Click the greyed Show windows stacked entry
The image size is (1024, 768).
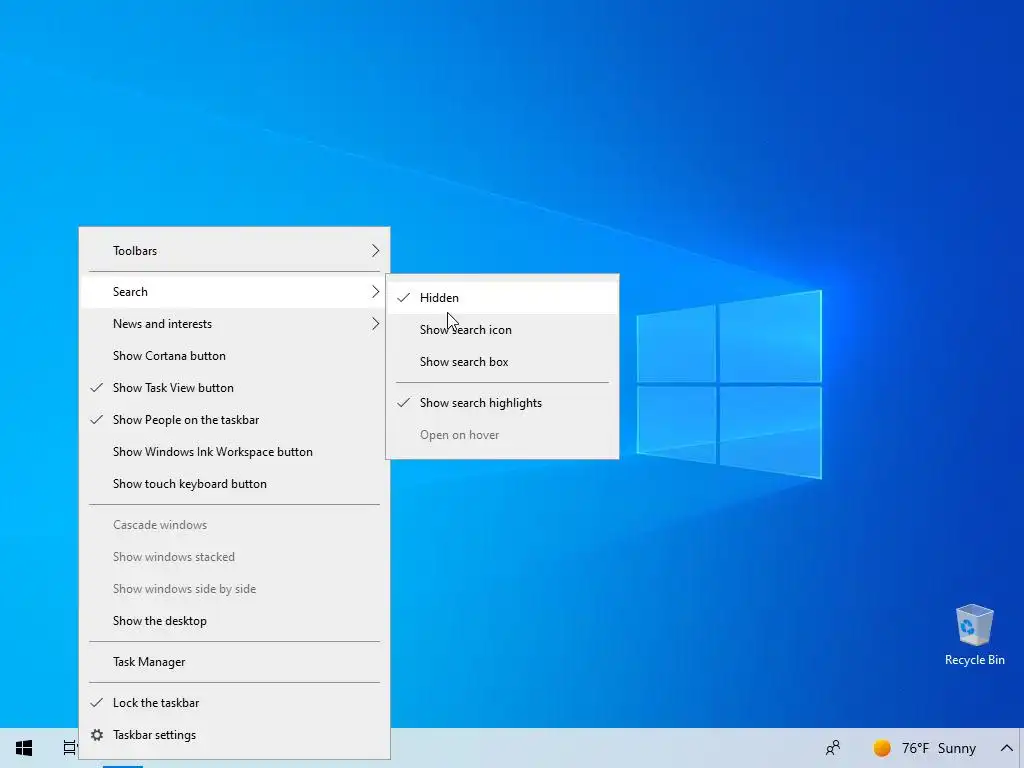(x=234, y=557)
